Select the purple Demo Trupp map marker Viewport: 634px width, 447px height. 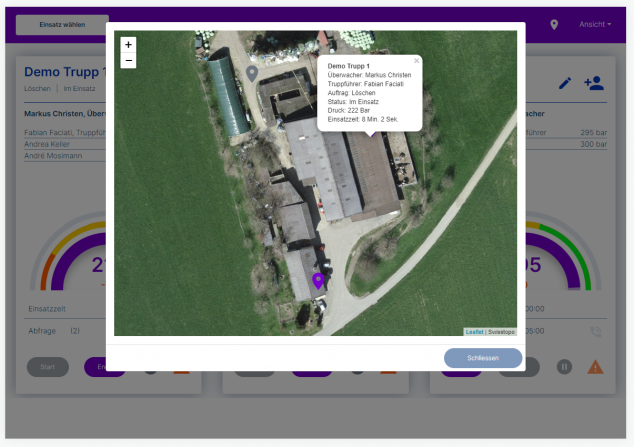click(318, 281)
